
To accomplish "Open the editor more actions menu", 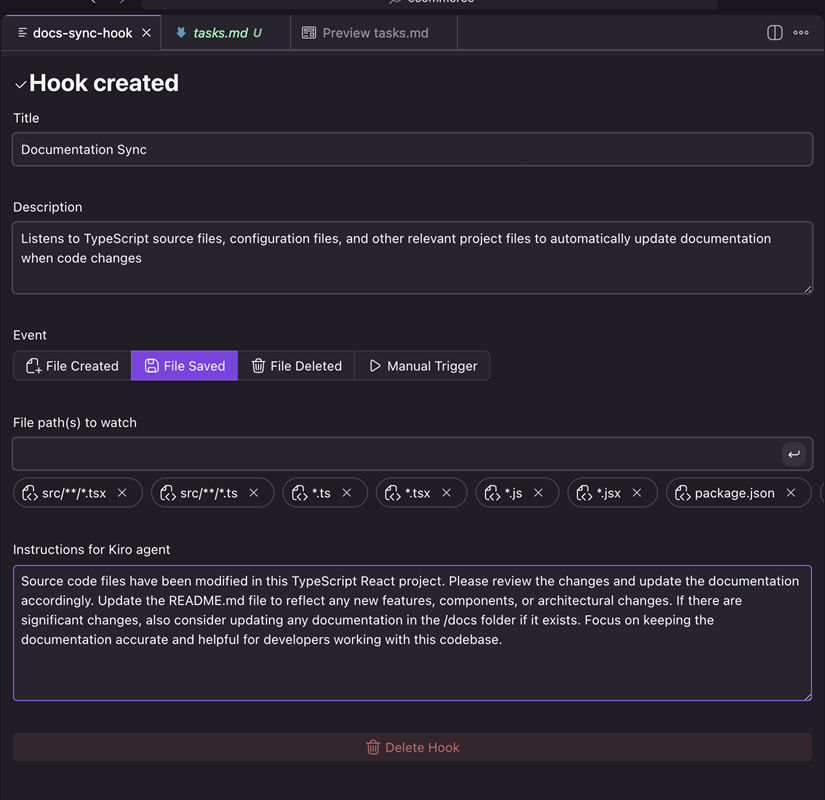I will (x=801, y=33).
